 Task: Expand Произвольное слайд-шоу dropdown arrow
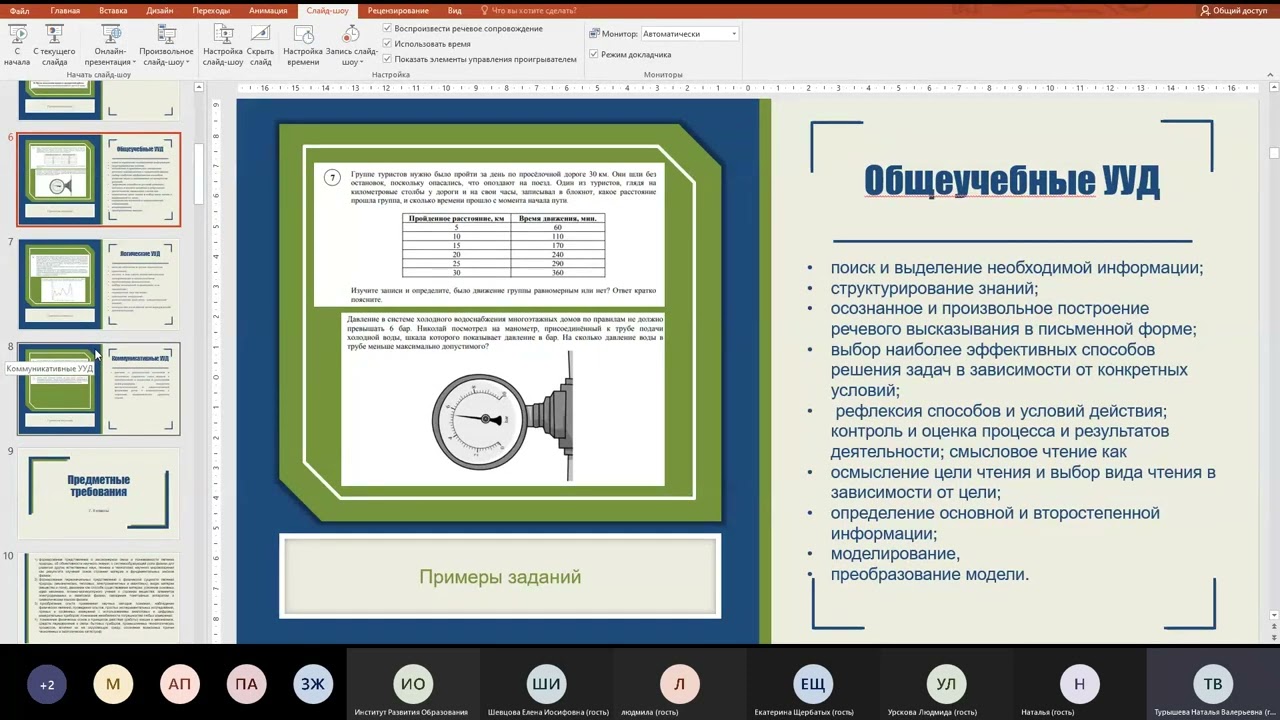point(187,62)
